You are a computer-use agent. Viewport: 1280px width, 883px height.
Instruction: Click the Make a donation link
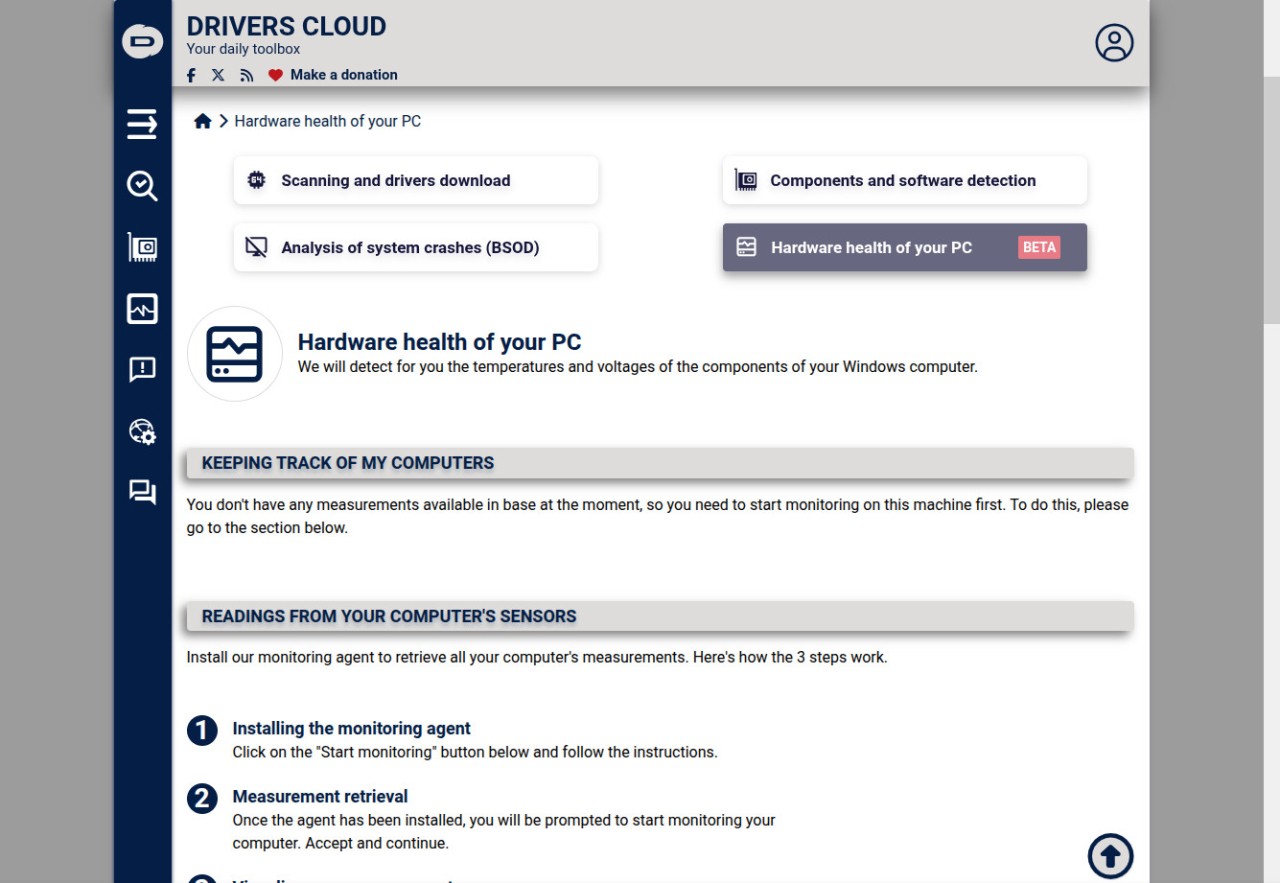click(x=343, y=75)
